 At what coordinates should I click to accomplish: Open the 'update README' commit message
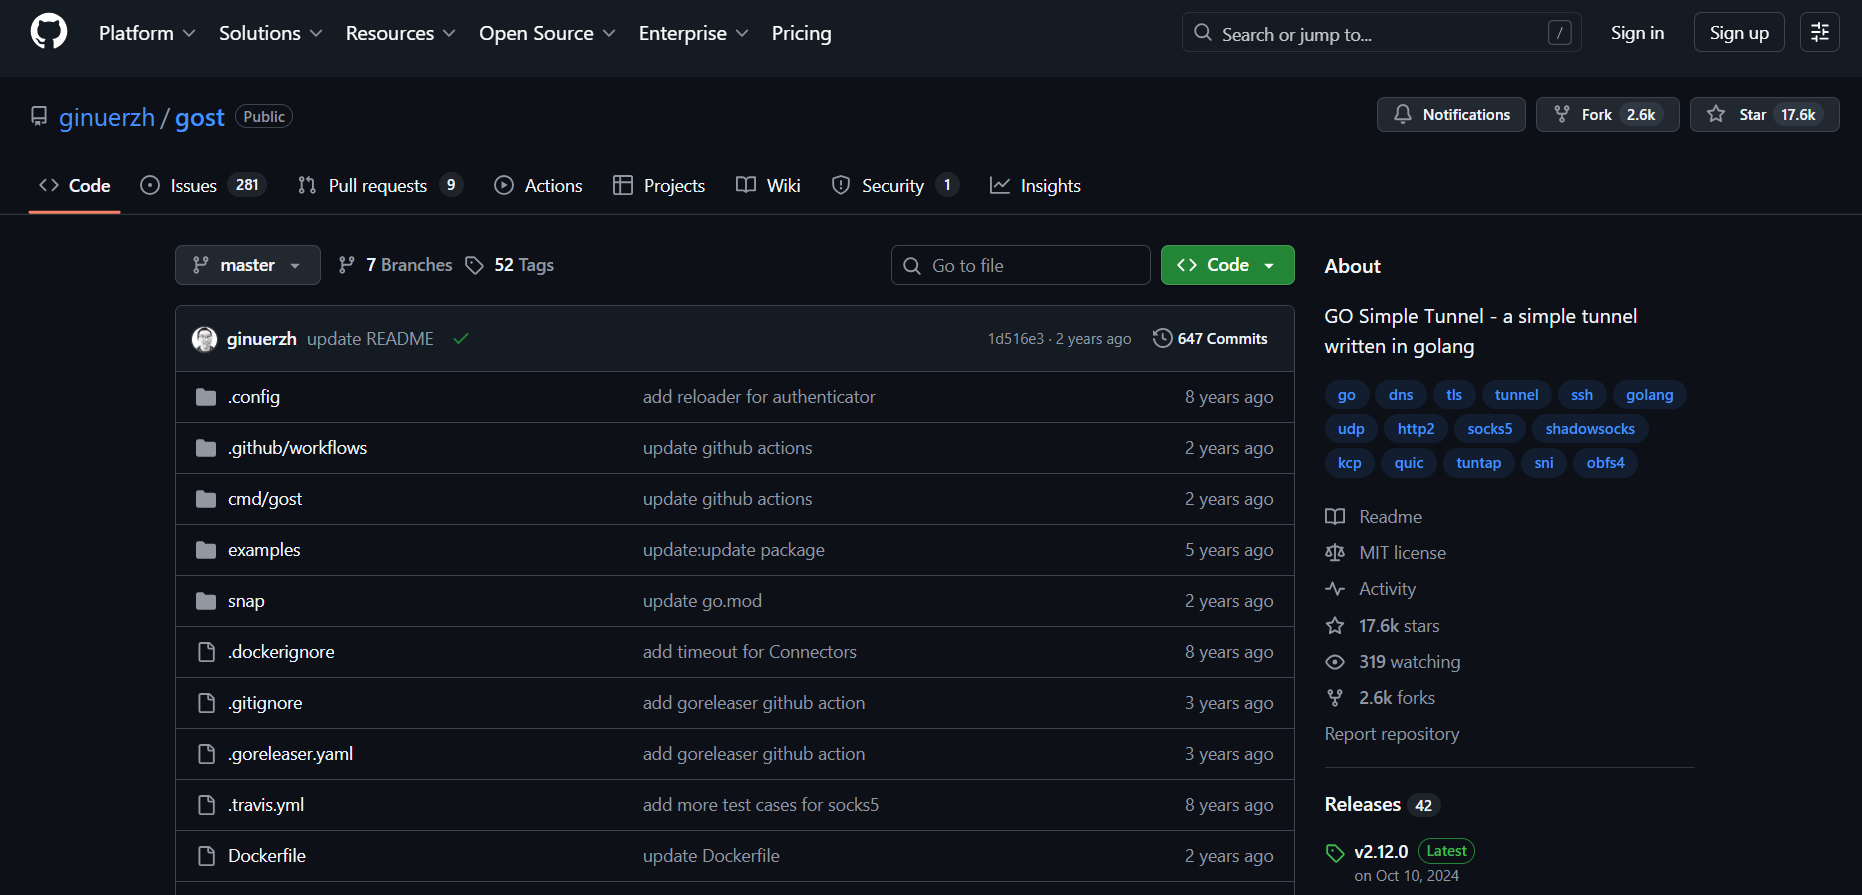coord(370,339)
